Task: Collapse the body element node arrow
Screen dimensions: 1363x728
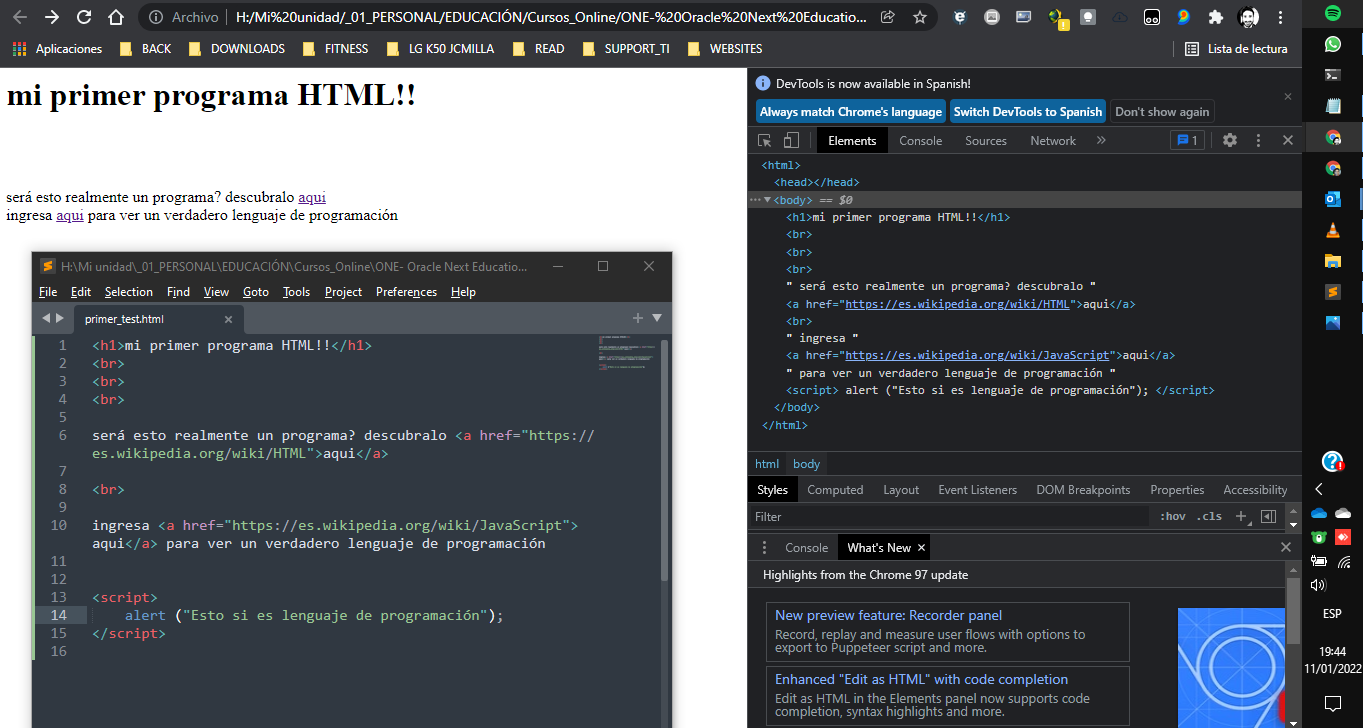Action: point(767,200)
